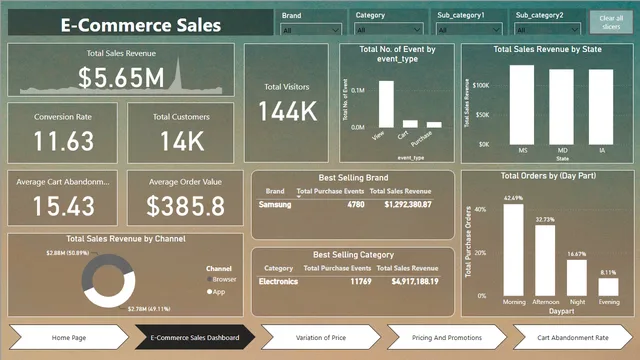Click the $1,292,380.87 revenue value

pos(408,204)
